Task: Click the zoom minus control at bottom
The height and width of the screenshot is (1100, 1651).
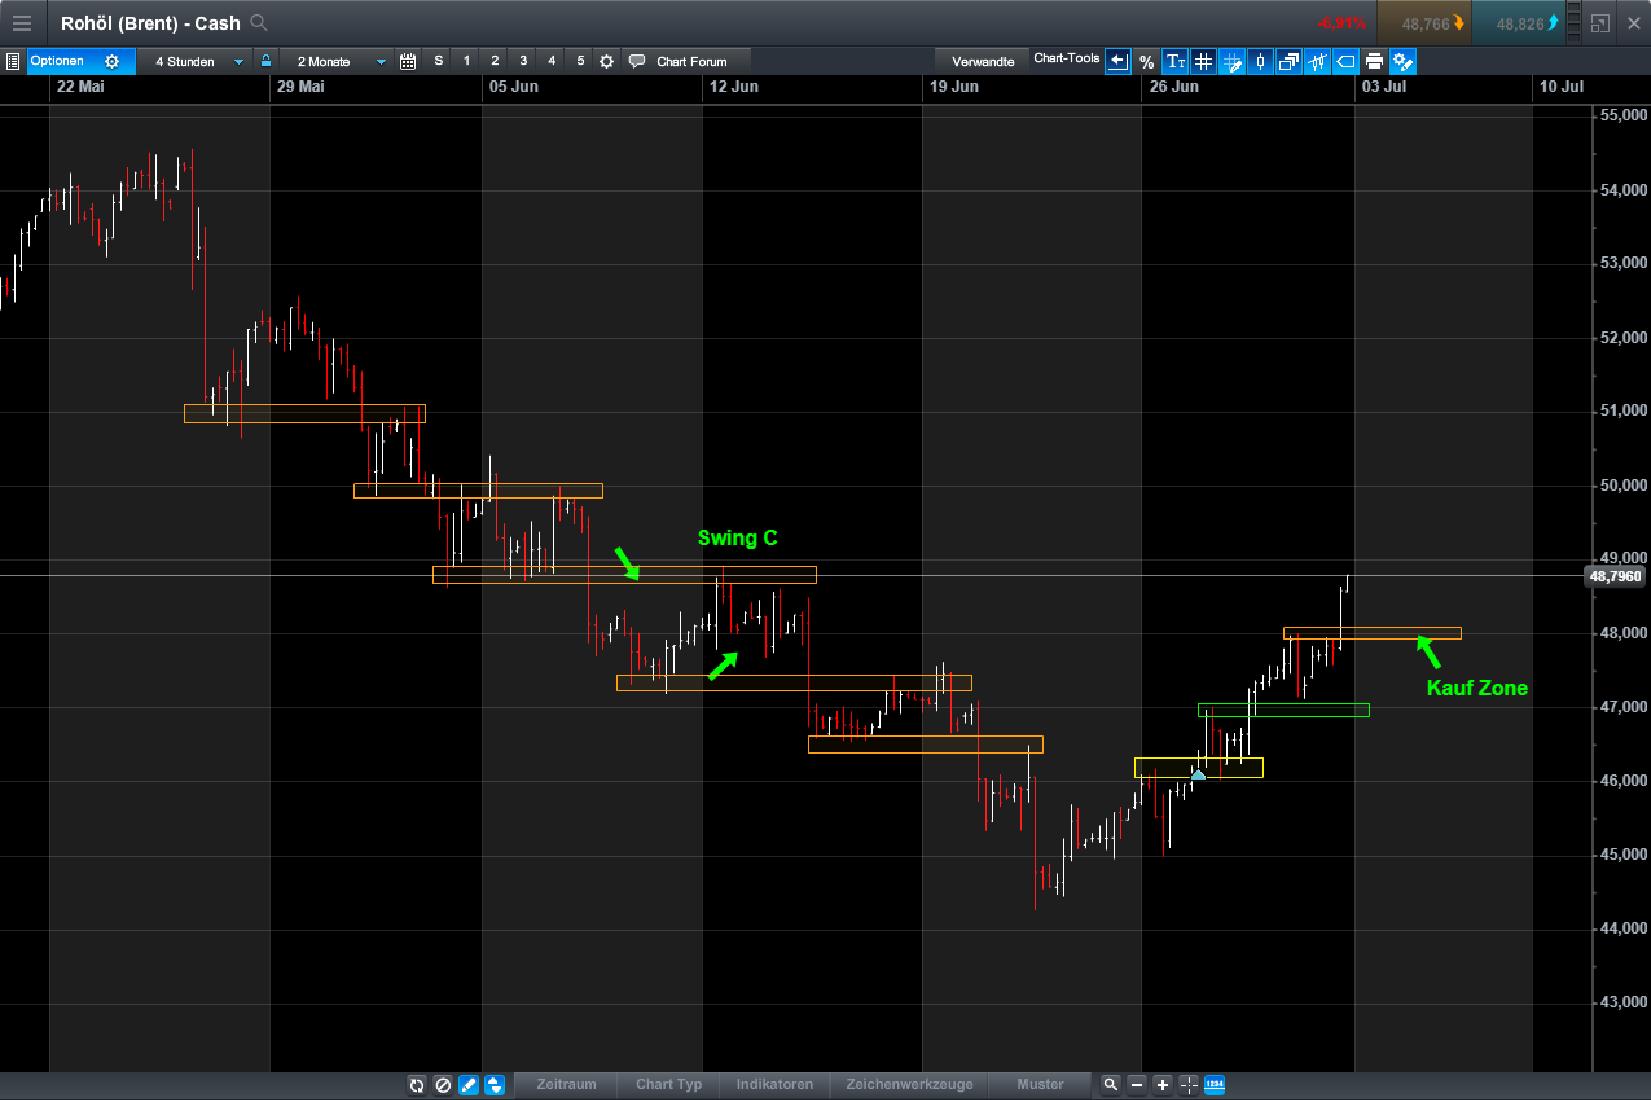Action: tap(1136, 1085)
